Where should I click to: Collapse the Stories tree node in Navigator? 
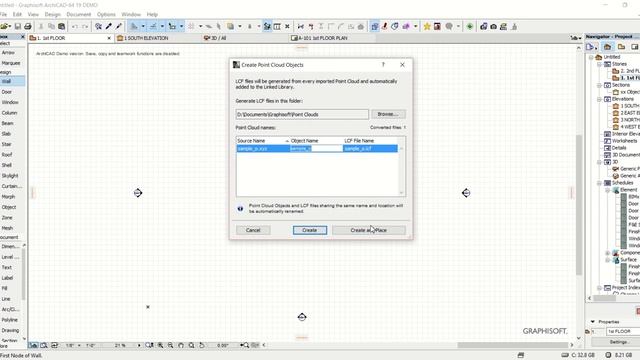click(599, 64)
